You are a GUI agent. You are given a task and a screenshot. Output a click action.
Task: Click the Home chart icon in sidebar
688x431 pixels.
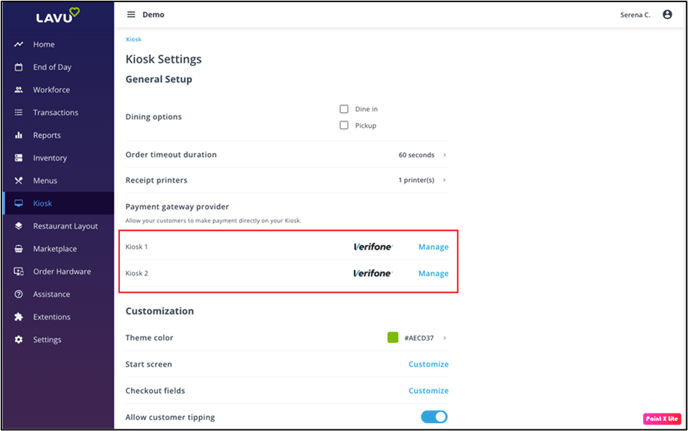pyautogui.click(x=18, y=44)
